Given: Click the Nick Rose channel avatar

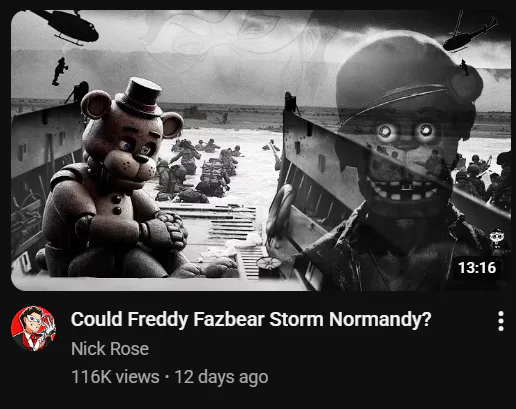Looking at the screenshot, I should coord(33,329).
